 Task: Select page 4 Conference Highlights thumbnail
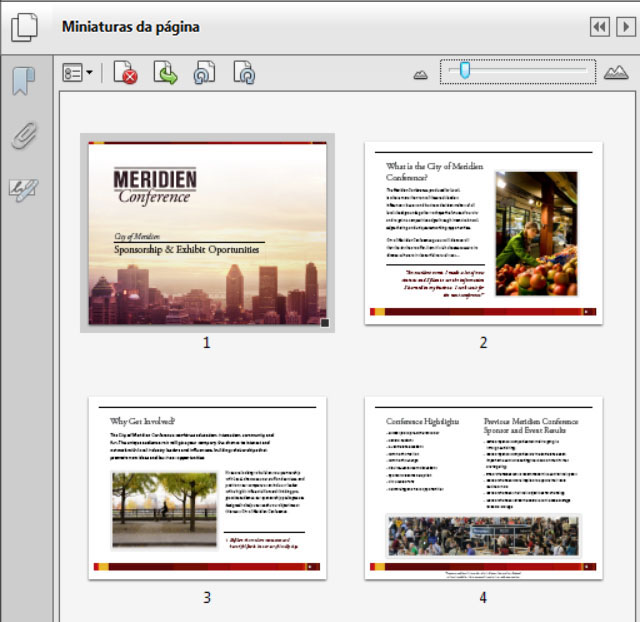coord(483,488)
